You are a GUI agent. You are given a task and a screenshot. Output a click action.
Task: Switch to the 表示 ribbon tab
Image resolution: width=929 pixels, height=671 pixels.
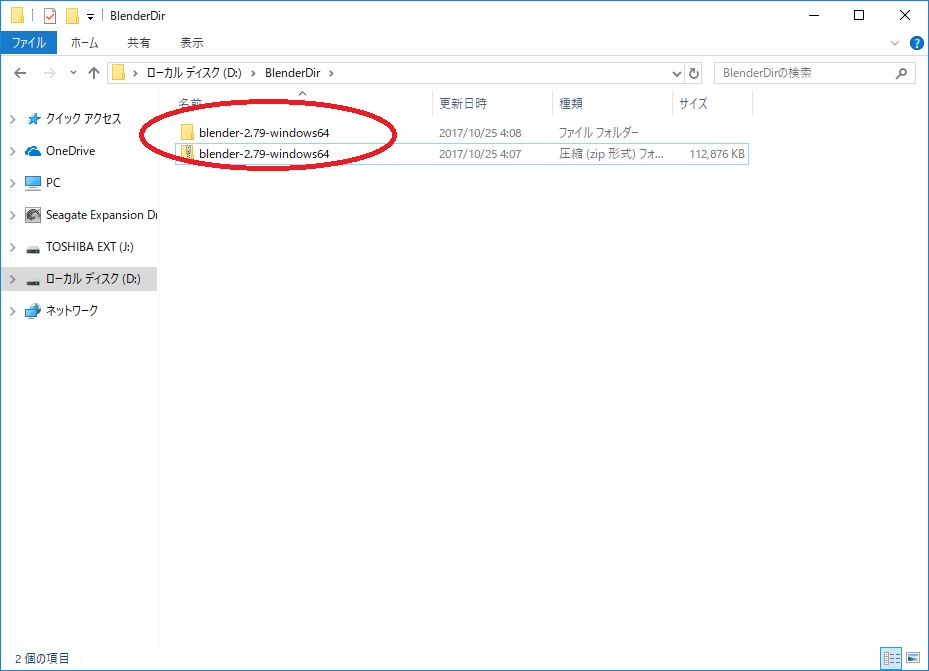191,43
